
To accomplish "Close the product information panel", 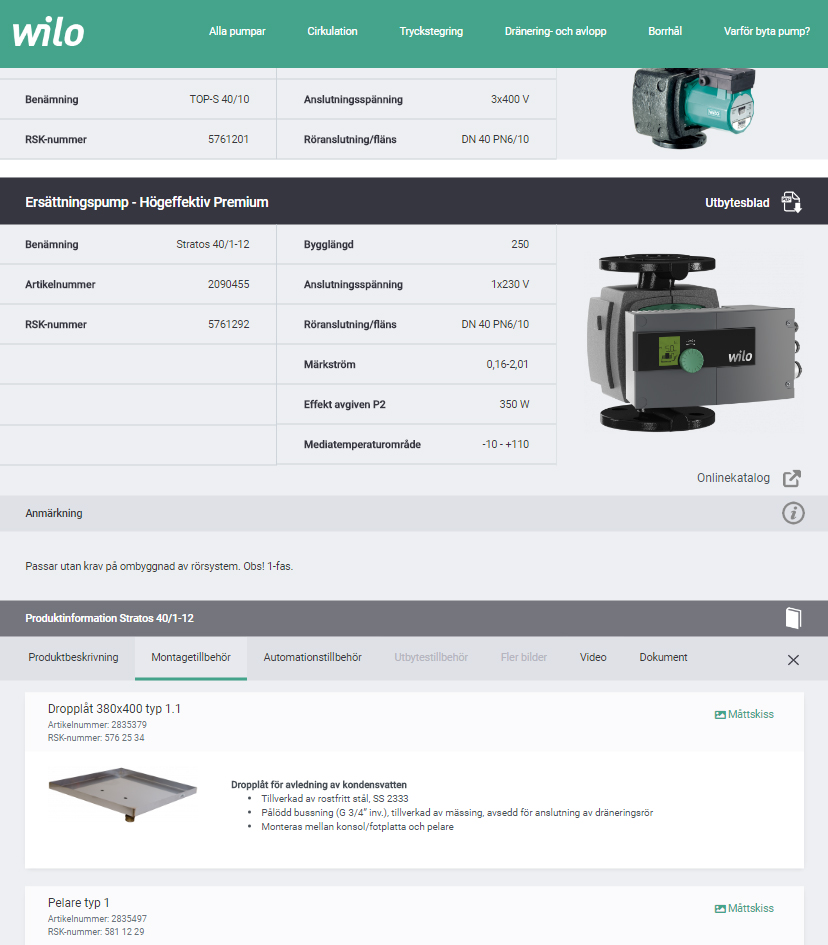I will click(793, 660).
